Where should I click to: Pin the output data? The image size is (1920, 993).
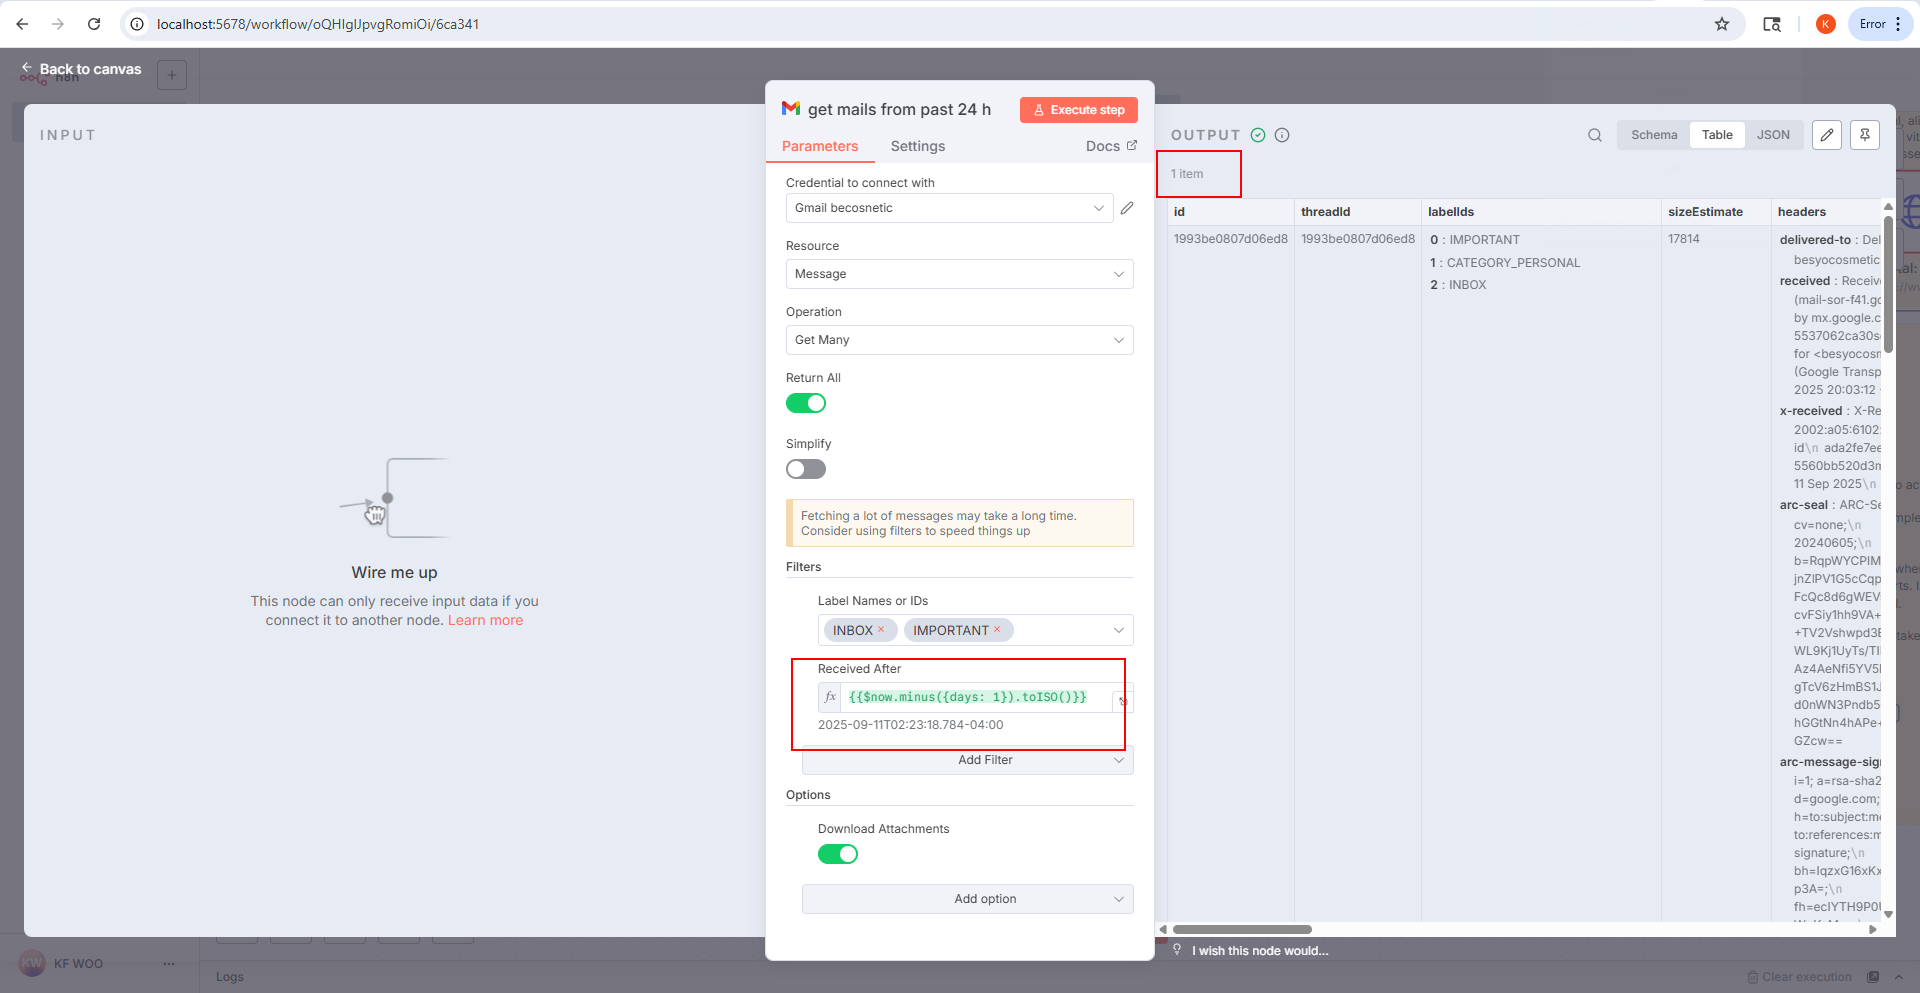[1865, 135]
